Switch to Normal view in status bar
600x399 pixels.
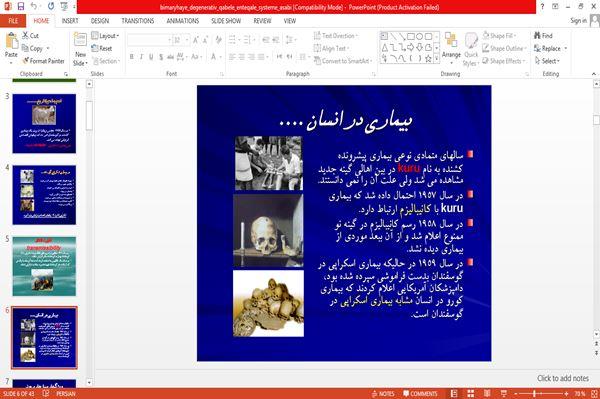(454, 393)
